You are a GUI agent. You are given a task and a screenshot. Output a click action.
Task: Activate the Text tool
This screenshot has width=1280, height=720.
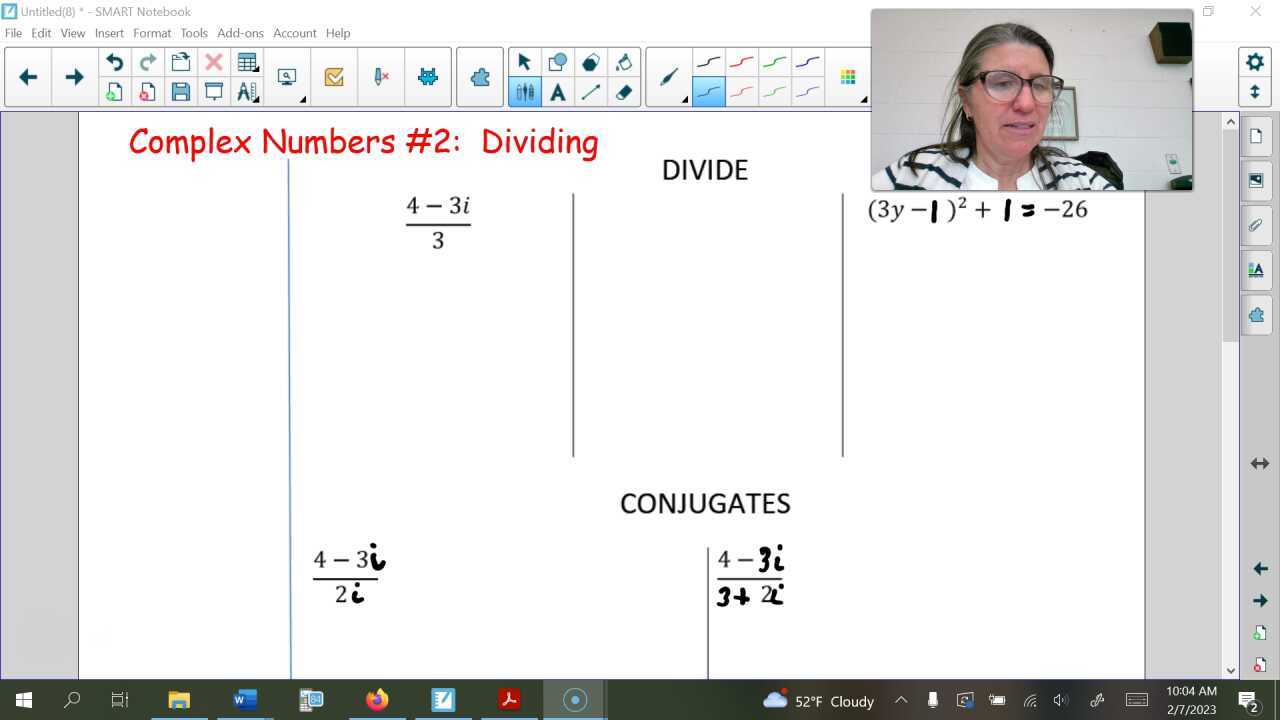point(557,92)
